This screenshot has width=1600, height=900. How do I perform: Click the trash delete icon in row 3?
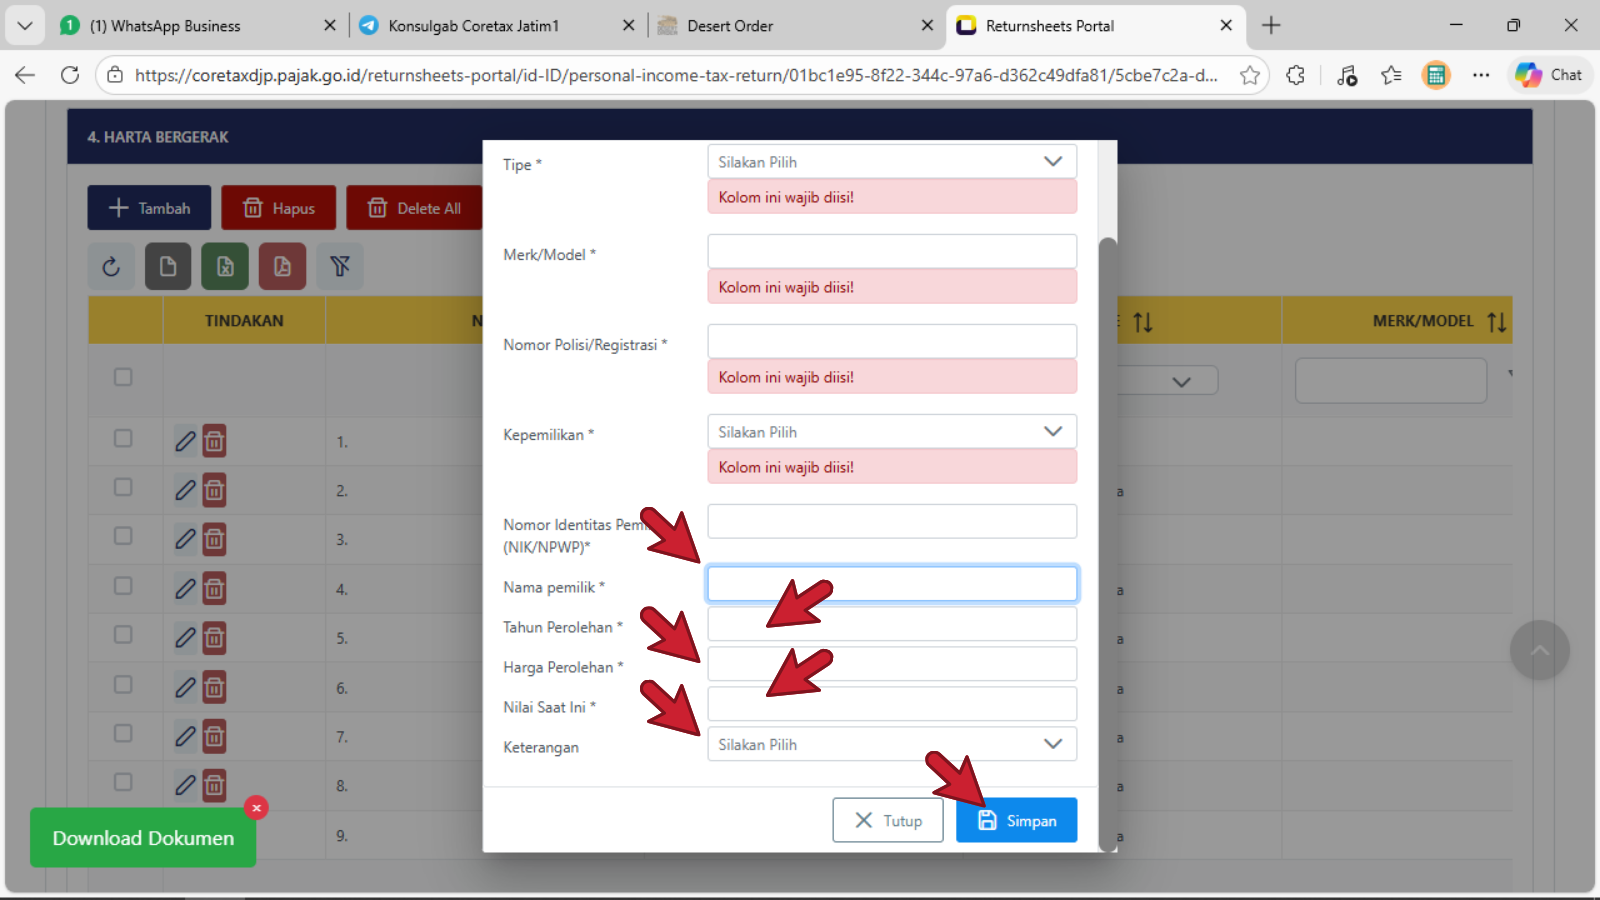click(x=214, y=539)
